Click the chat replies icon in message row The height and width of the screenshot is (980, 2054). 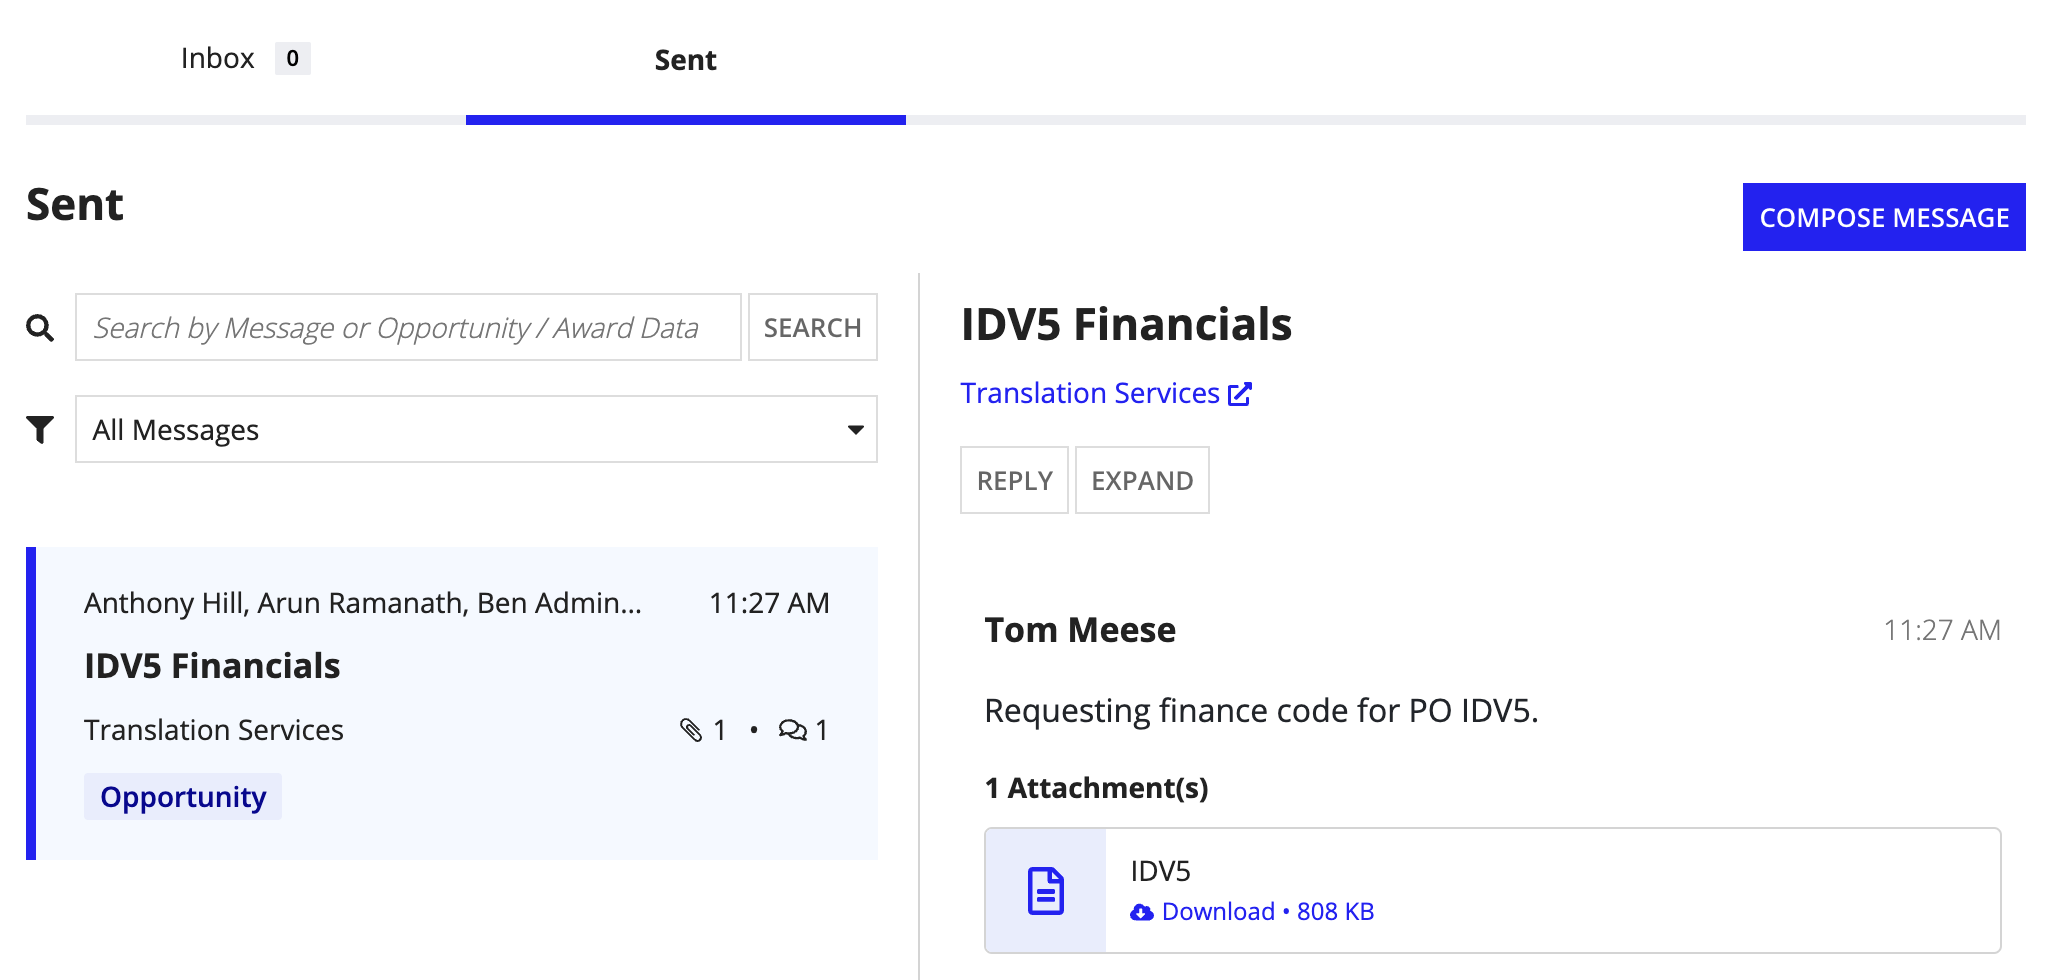pos(792,730)
